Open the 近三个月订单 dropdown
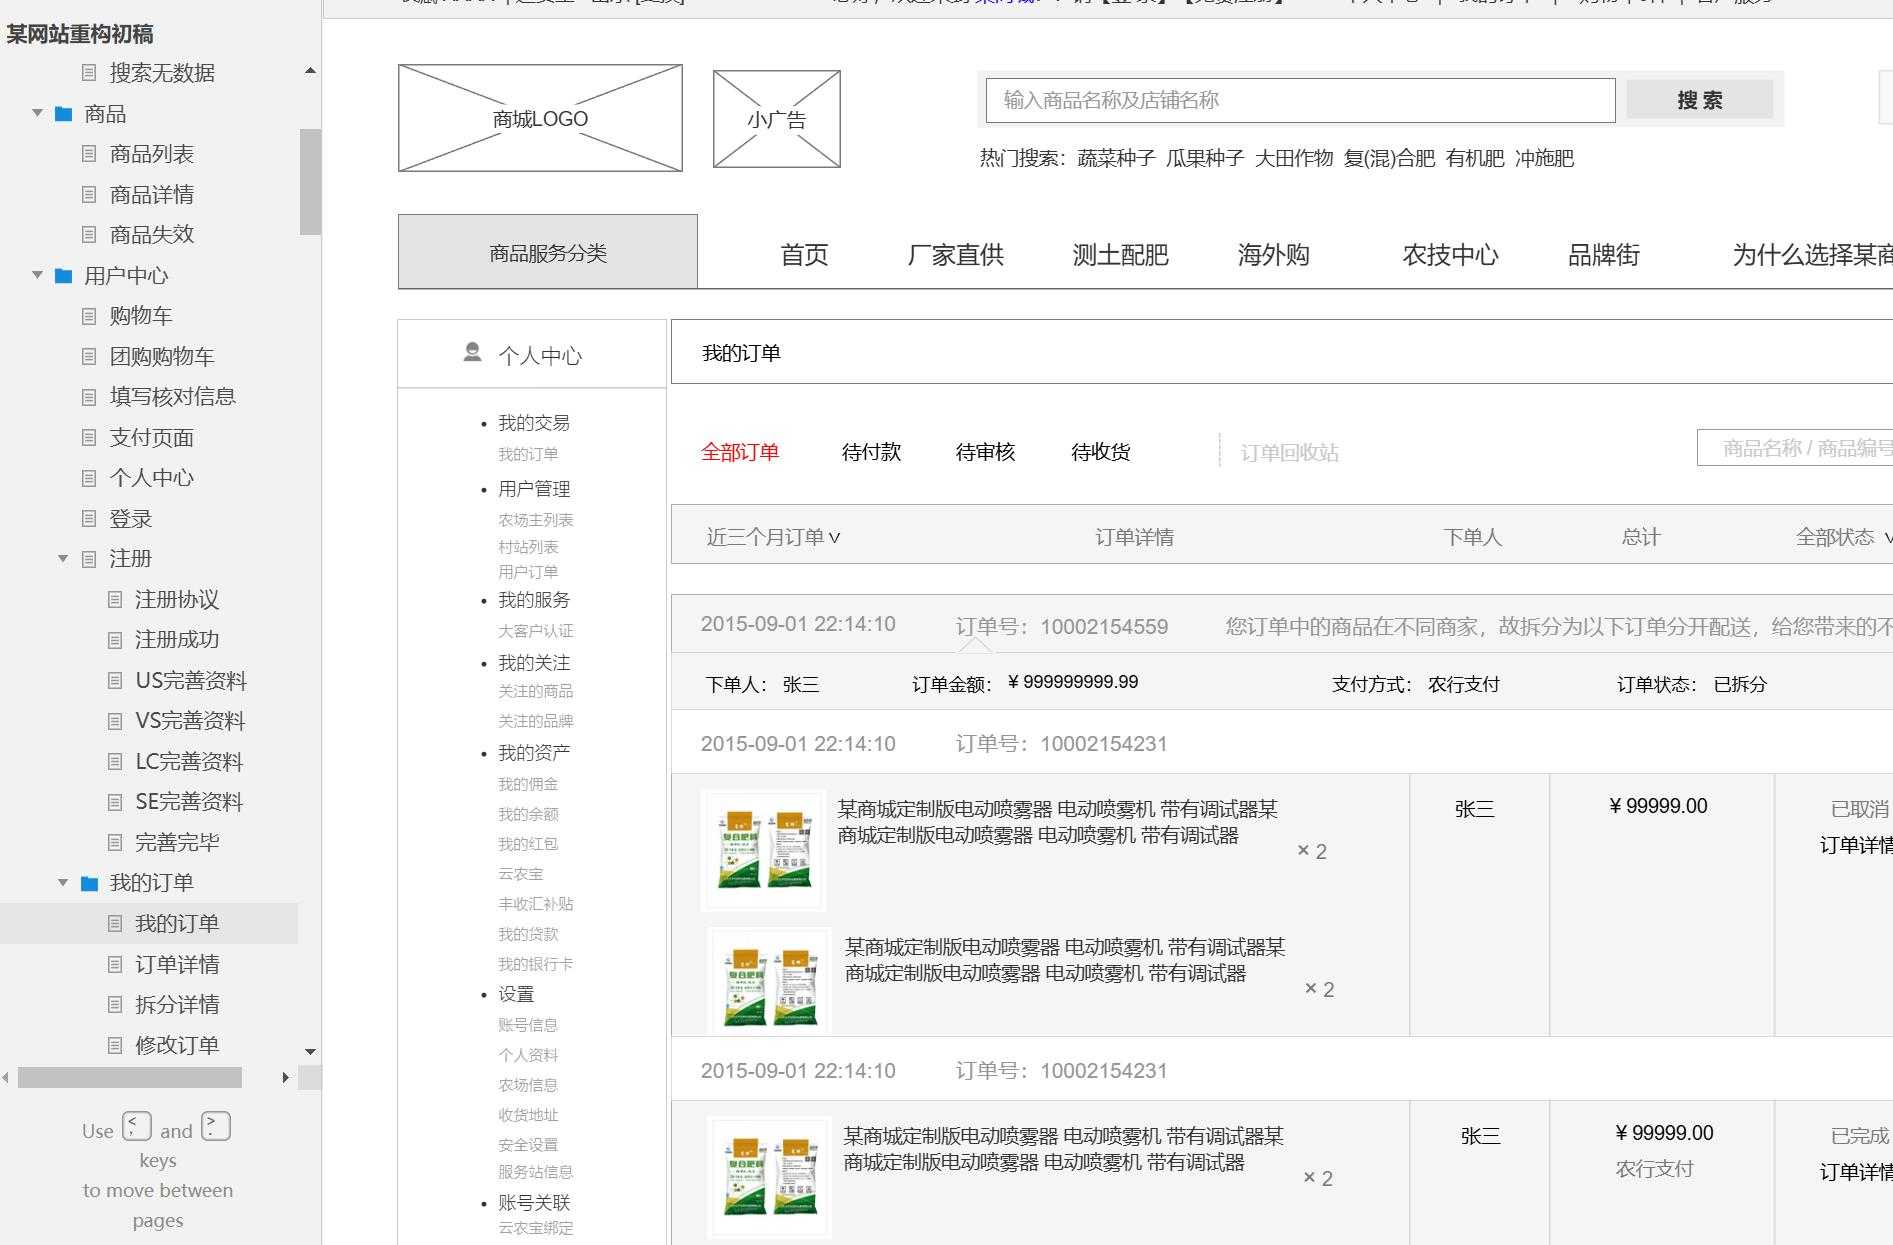This screenshot has height=1245, width=1893. coord(771,536)
